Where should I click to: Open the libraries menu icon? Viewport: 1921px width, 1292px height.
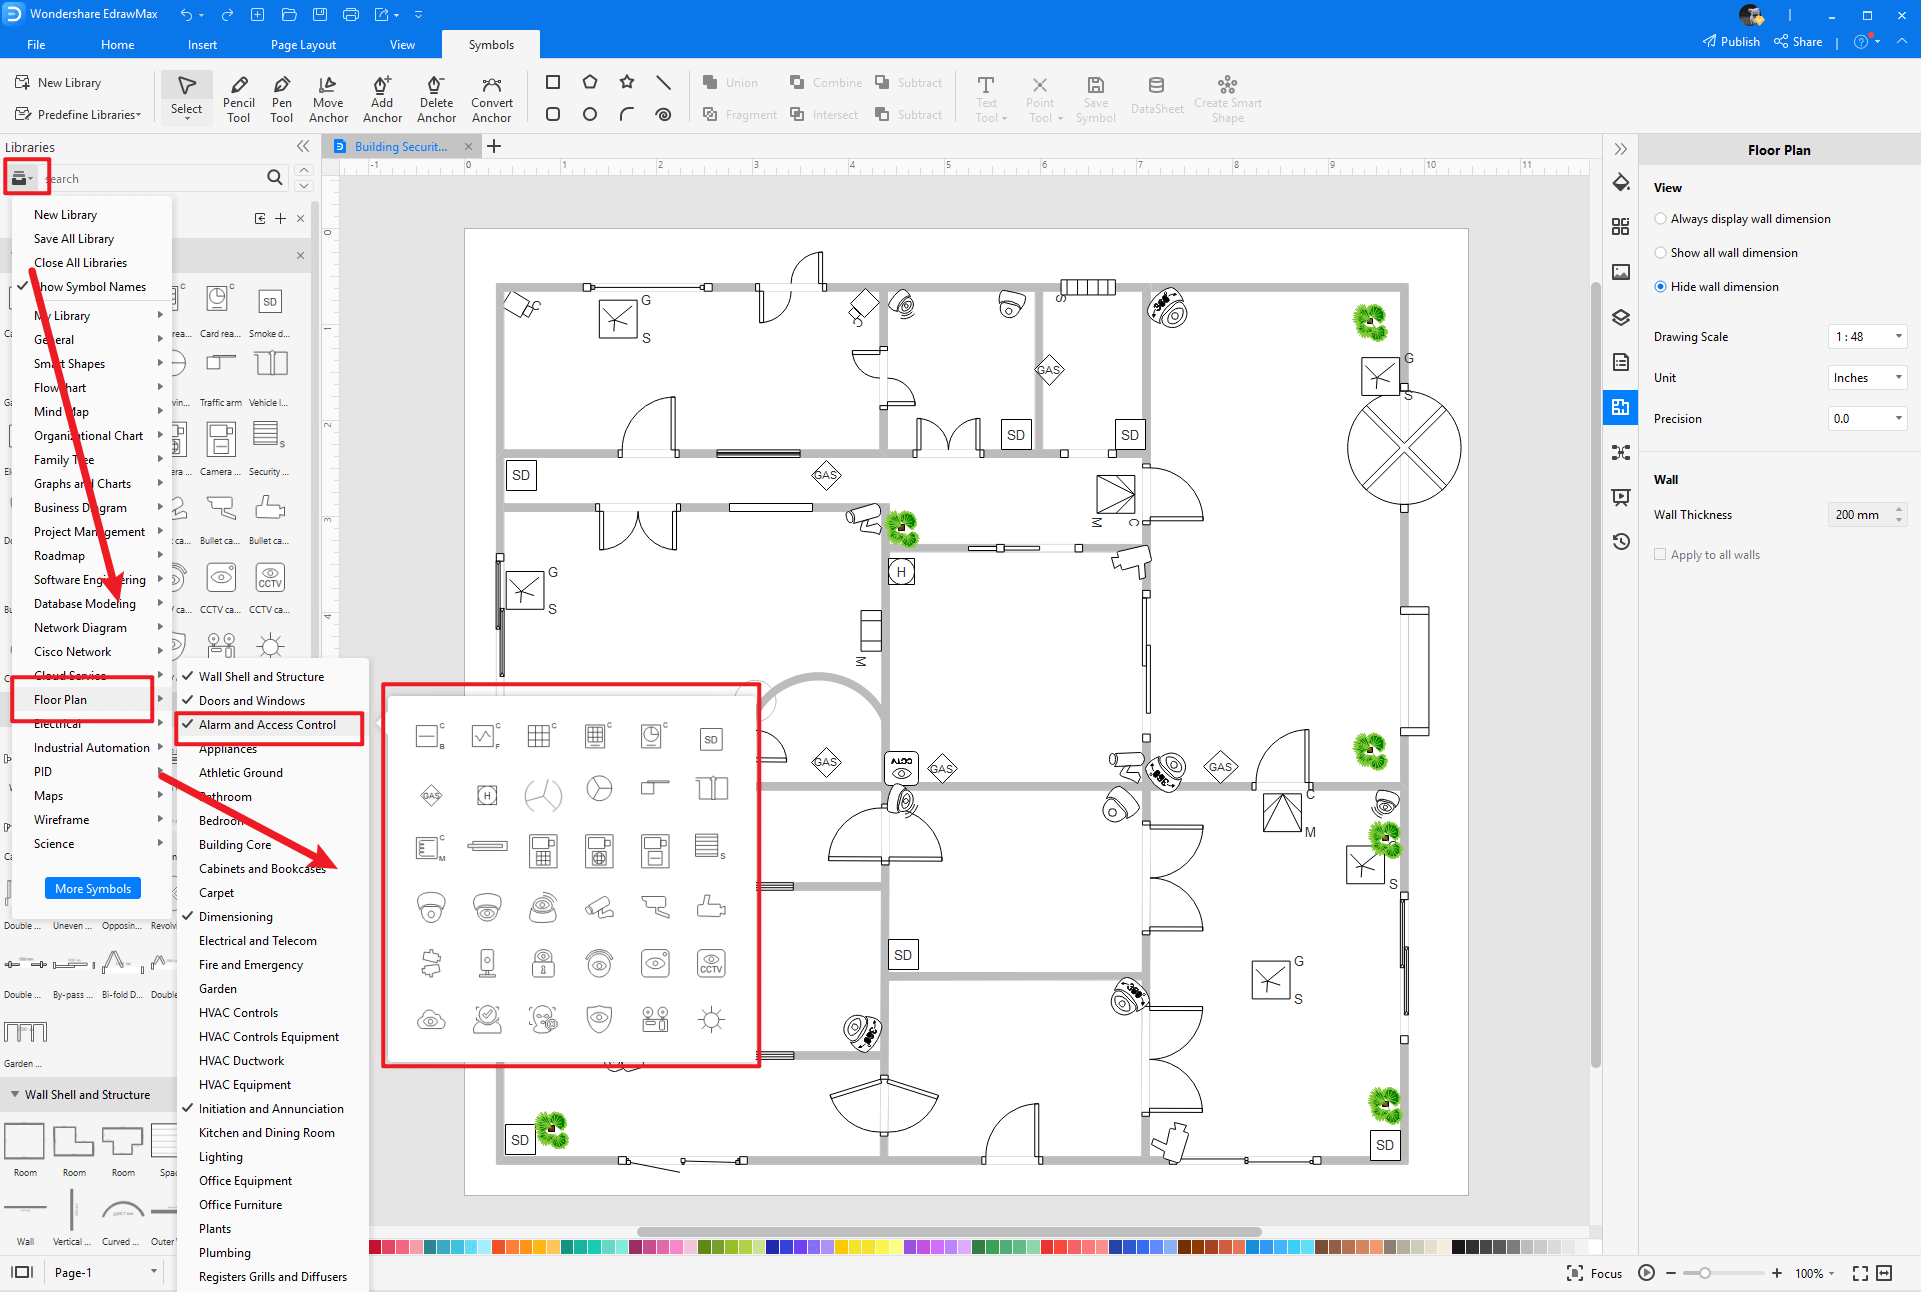click(22, 178)
